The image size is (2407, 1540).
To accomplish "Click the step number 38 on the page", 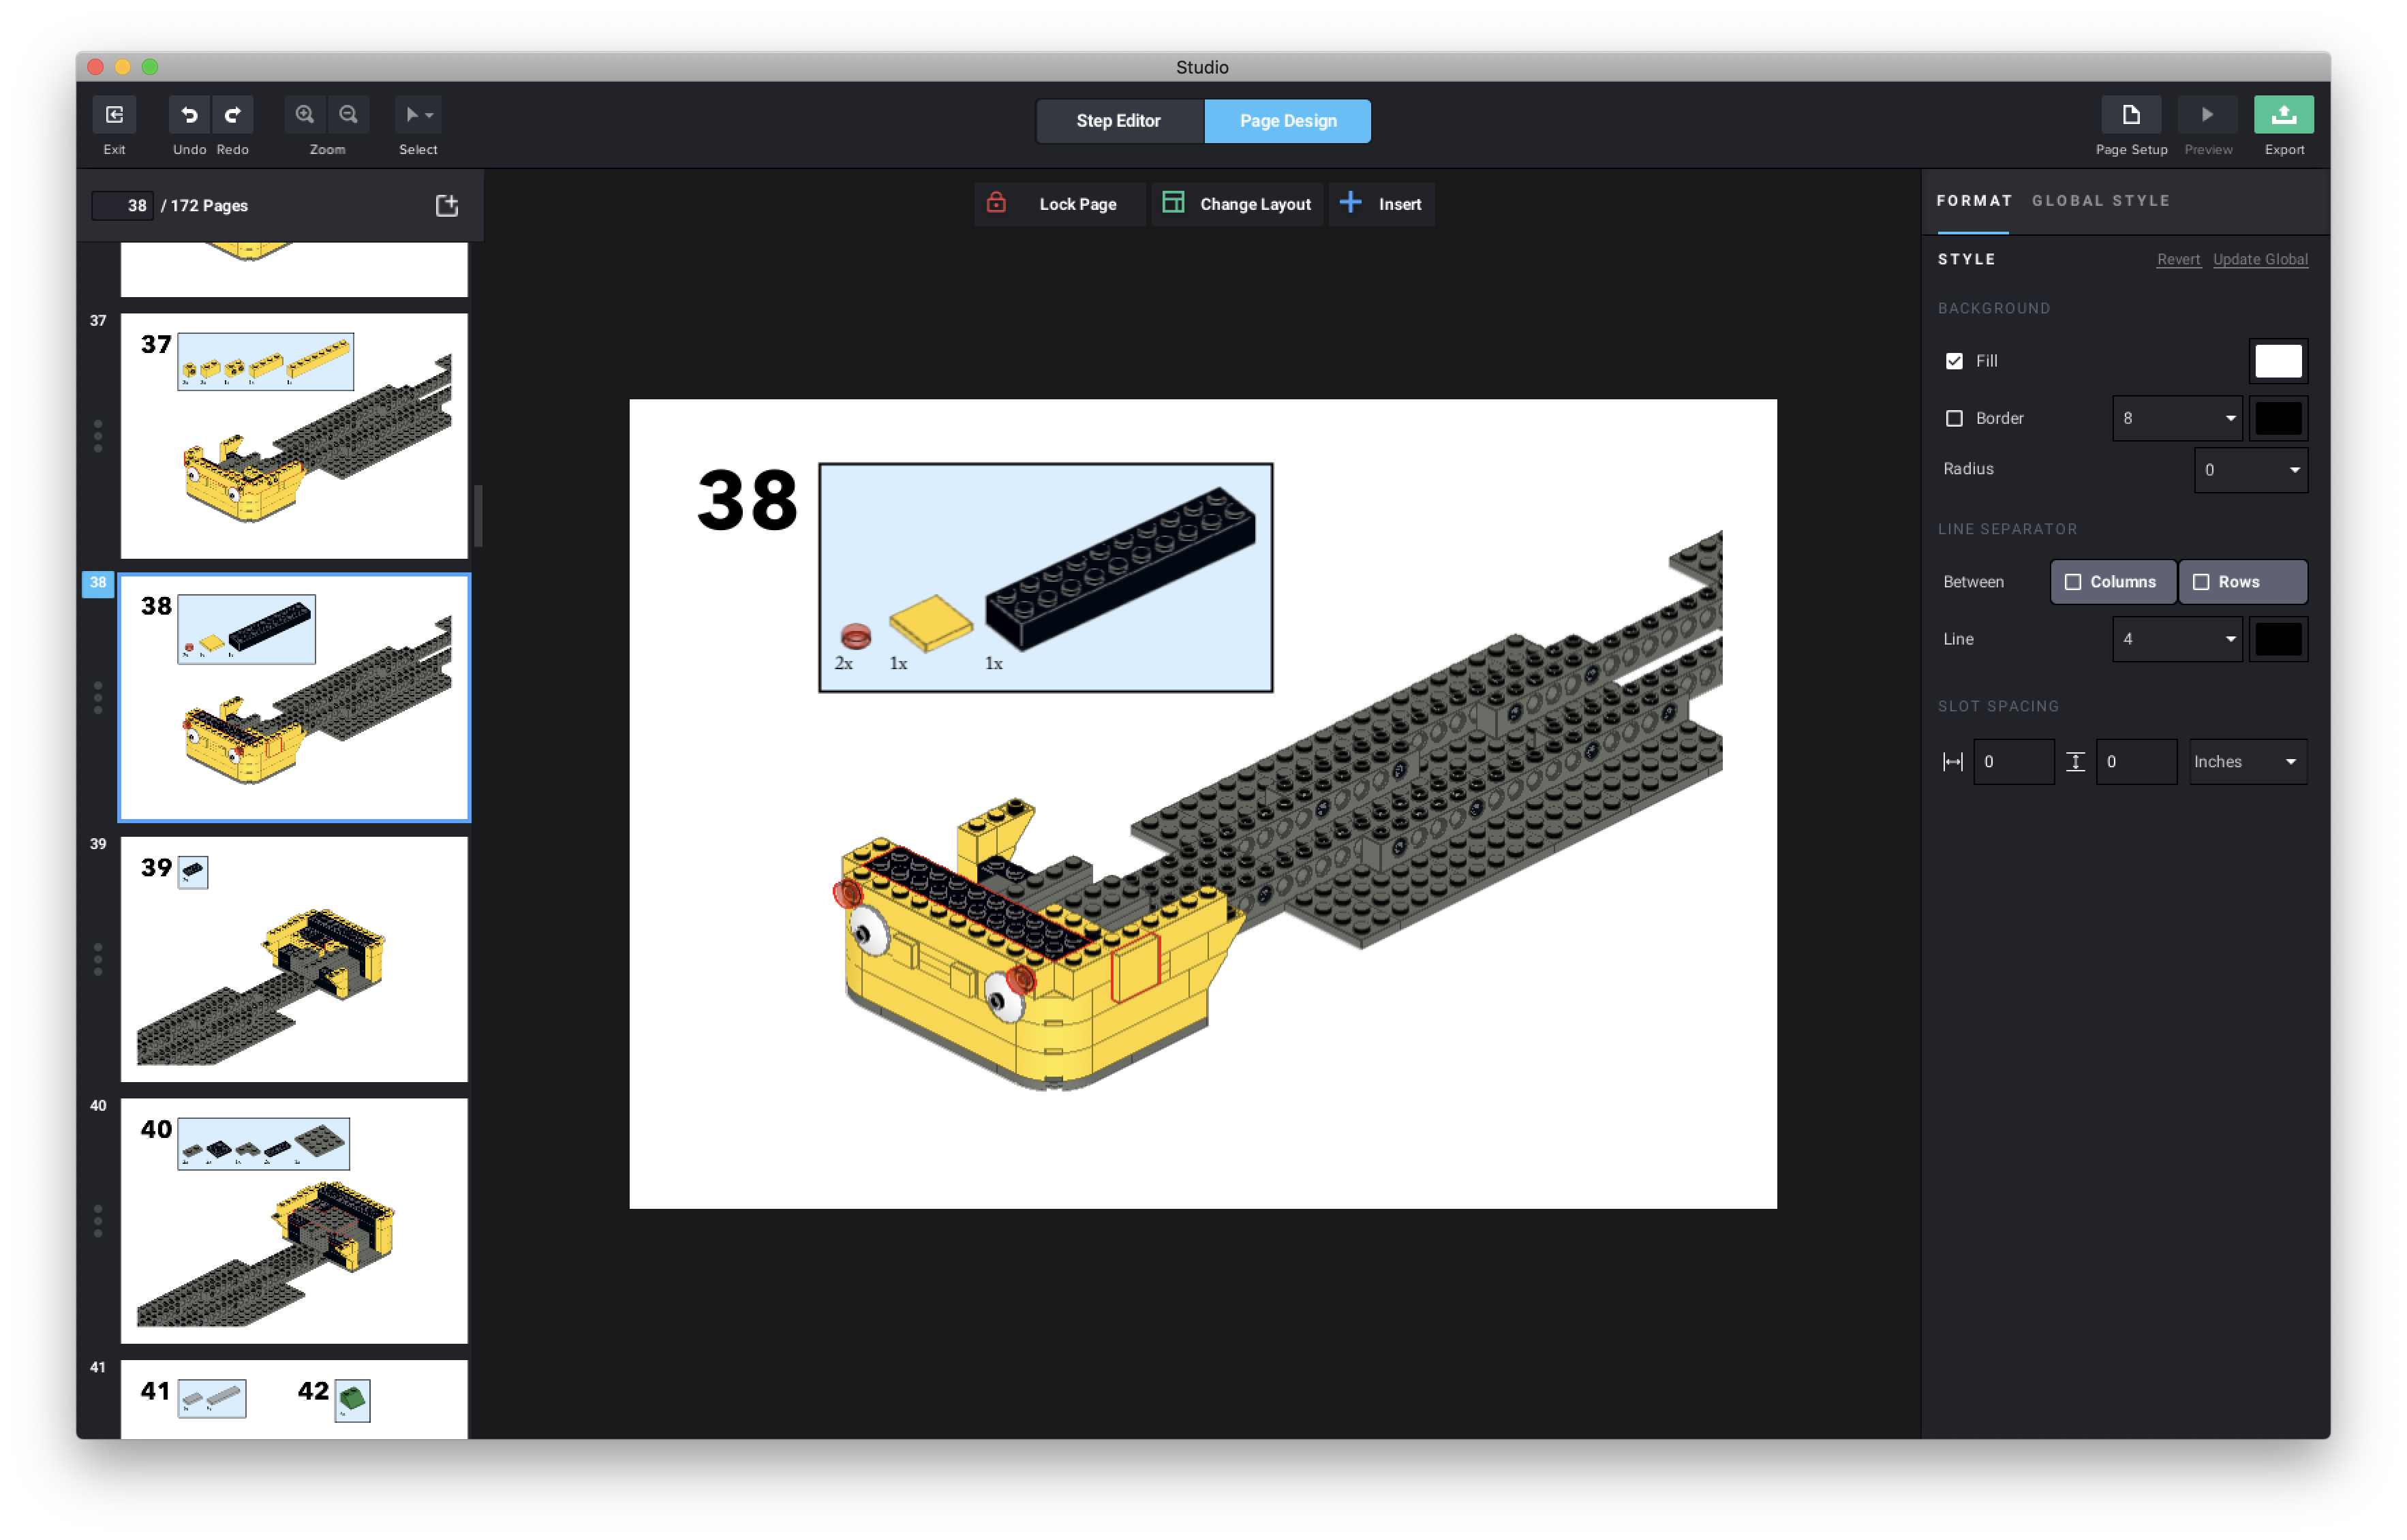I will pyautogui.click(x=747, y=500).
